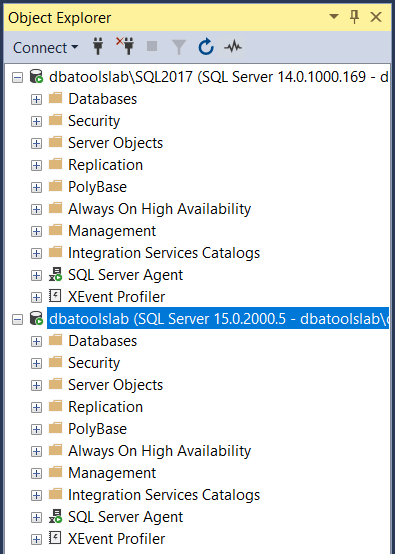Collapse the dbatoolslab\SQL2017 server node
The height and width of the screenshot is (554, 395).
point(17,77)
